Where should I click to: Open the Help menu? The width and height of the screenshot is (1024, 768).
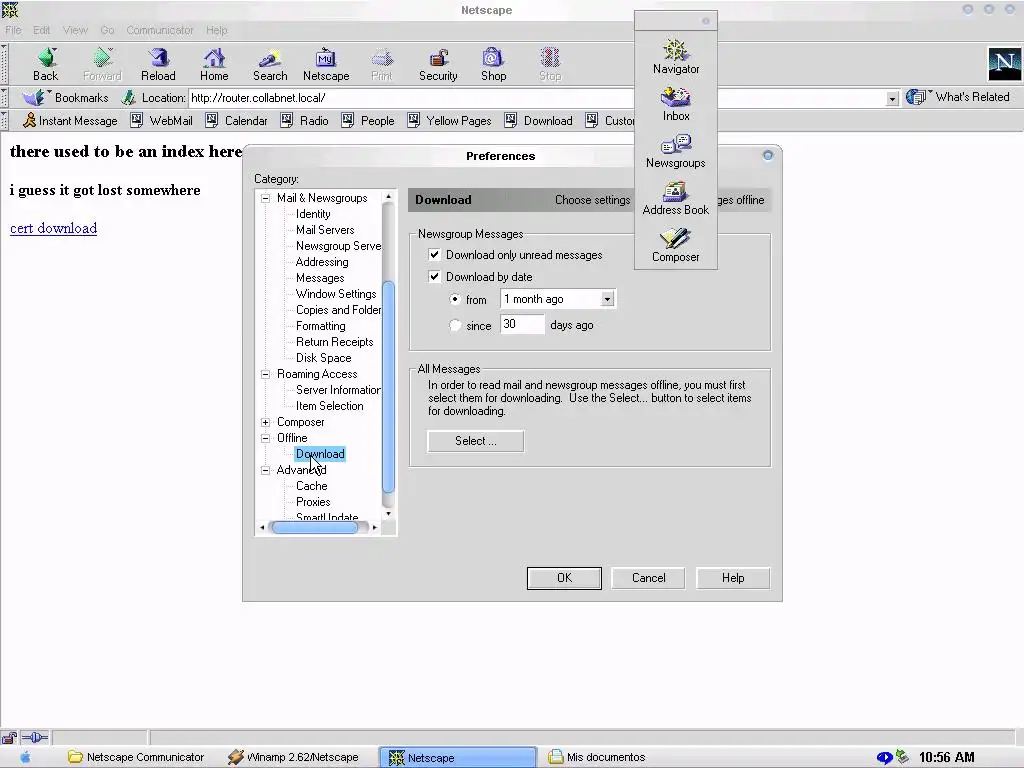(217, 30)
